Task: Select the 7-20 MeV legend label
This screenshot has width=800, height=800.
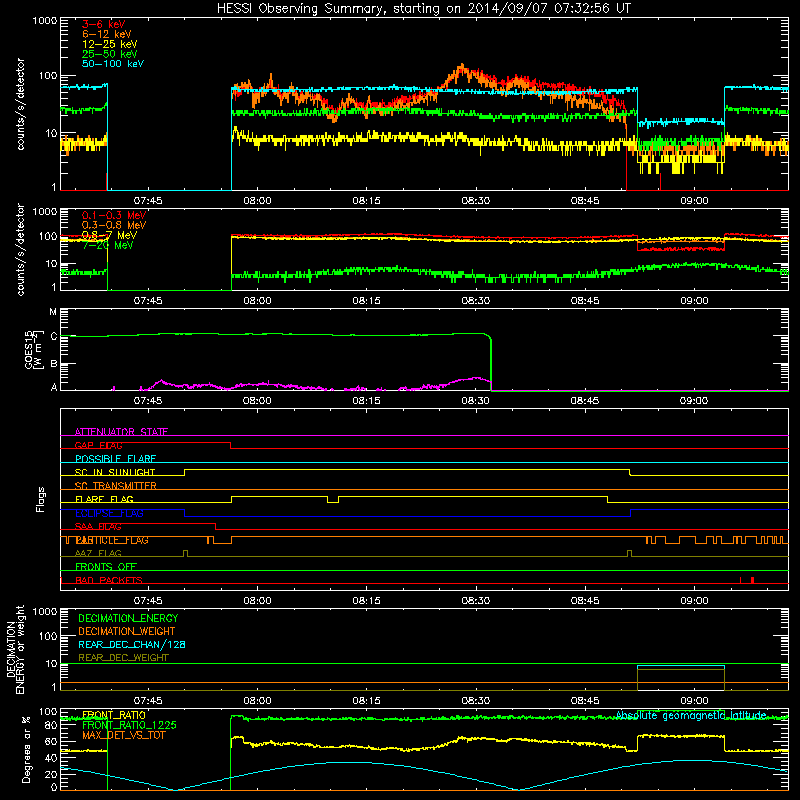Action: (108, 245)
